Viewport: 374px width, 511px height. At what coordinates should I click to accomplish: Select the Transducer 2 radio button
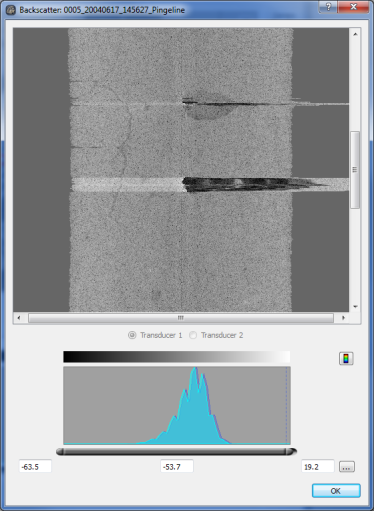pos(193,335)
